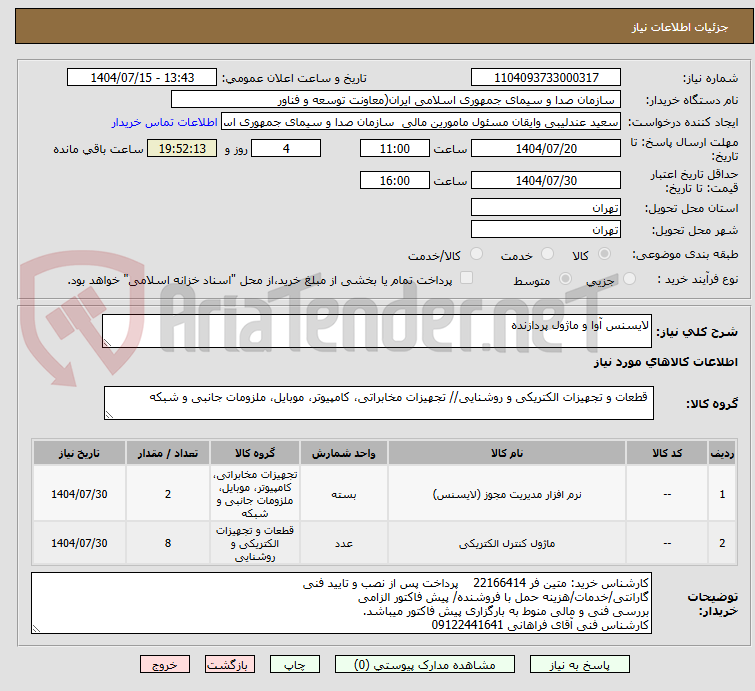
Task: Click the 'تعداد / مقدار' column header
Action: (x=168, y=453)
